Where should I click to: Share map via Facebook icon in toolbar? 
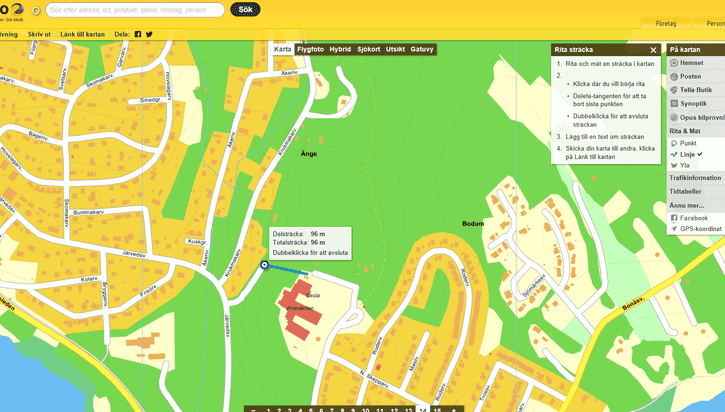[138, 34]
